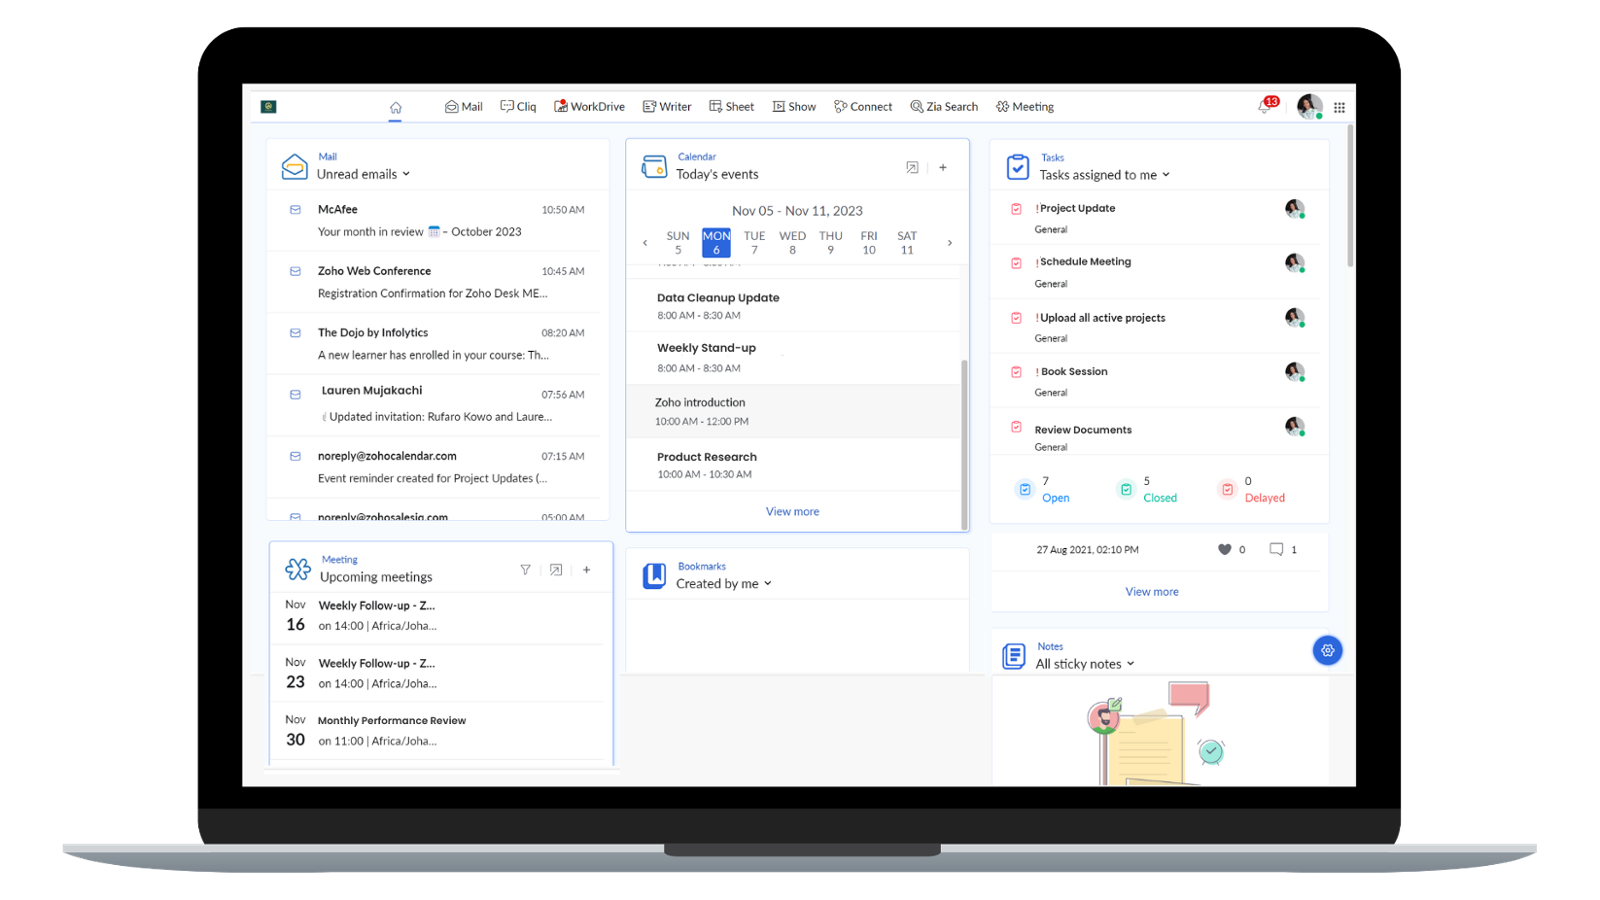Click assignee avatar on Project Update
Viewport: 1600px width, 900px height.
point(1295,209)
